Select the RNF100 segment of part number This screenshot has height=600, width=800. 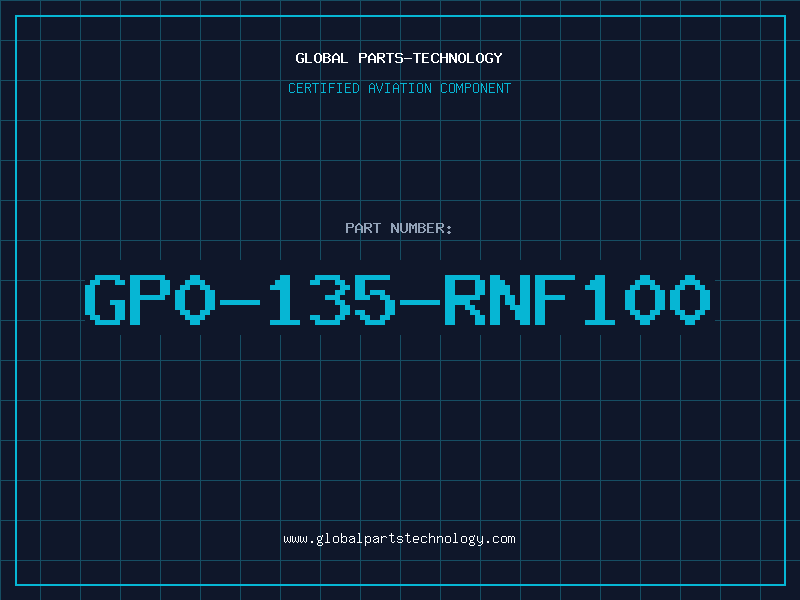(578, 299)
